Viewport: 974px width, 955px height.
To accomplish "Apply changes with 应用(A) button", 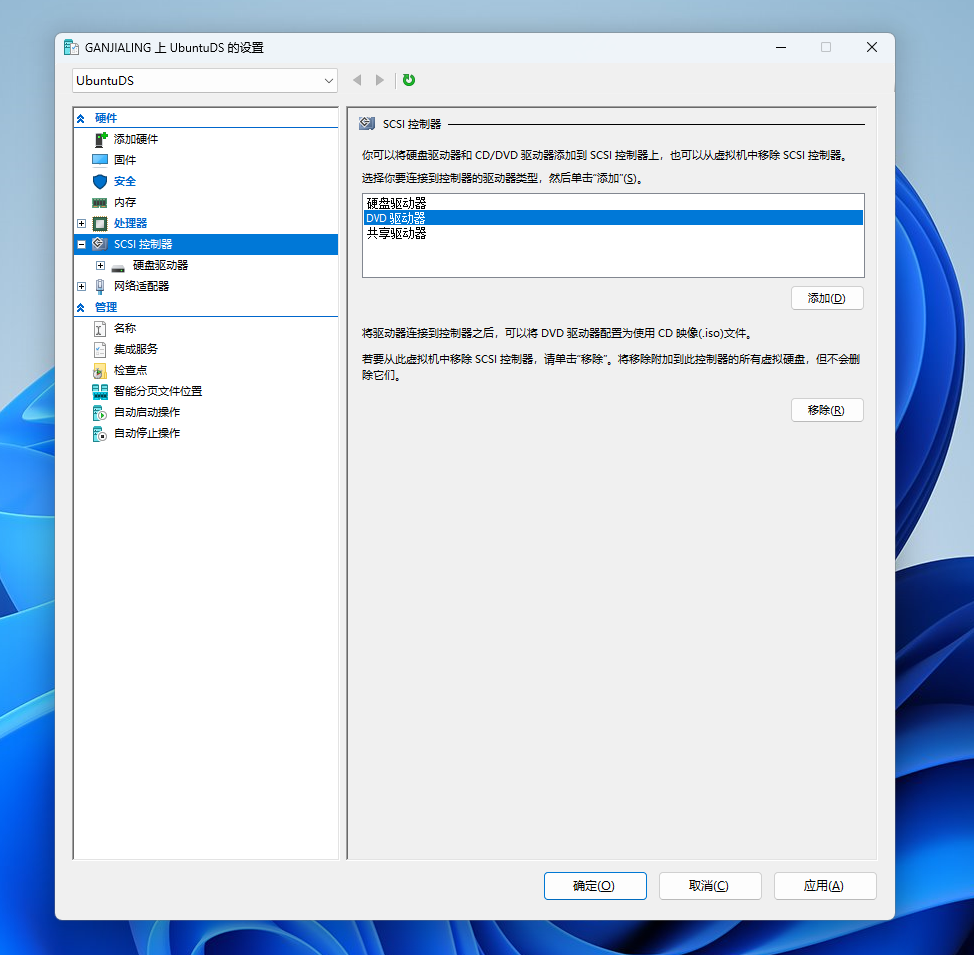I will (824, 886).
